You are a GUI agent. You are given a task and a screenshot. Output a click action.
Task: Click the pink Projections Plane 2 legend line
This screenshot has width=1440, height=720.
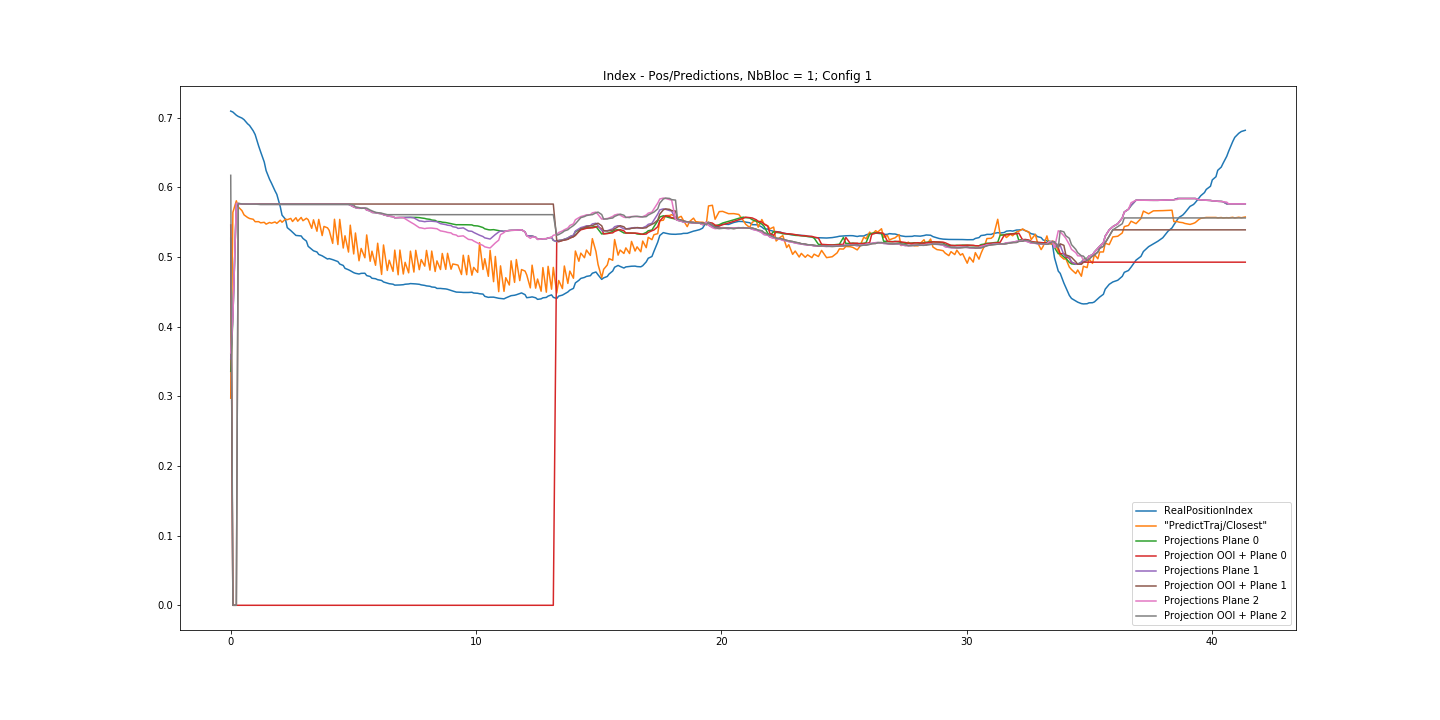coord(1147,601)
